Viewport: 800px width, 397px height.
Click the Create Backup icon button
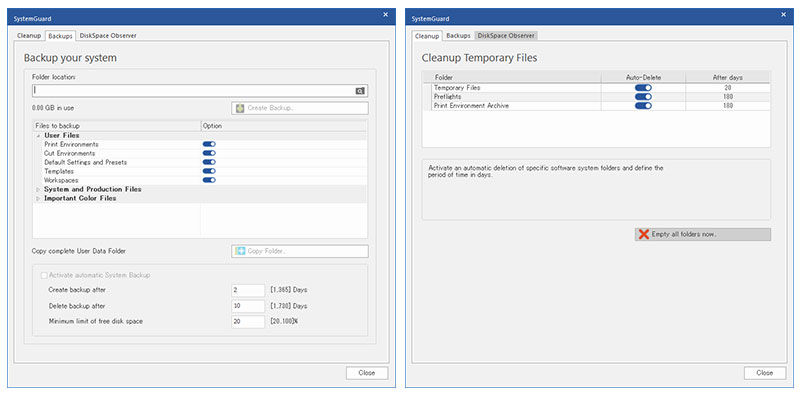(x=240, y=108)
